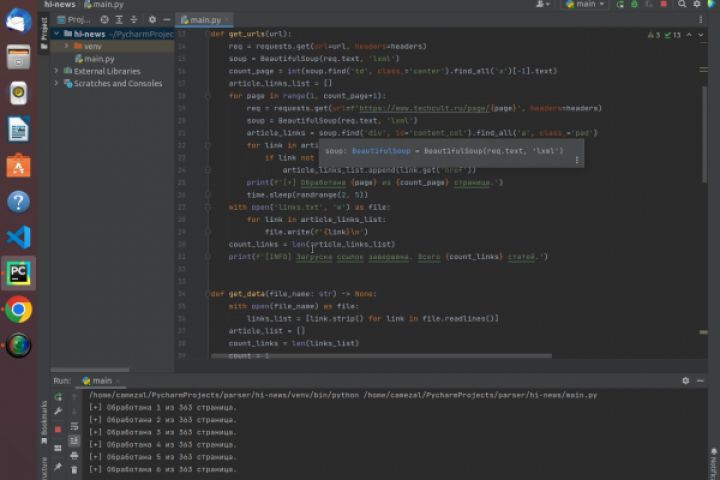Clear all Run console output with trash icon
Screen dimensions: 720x480
point(74,470)
